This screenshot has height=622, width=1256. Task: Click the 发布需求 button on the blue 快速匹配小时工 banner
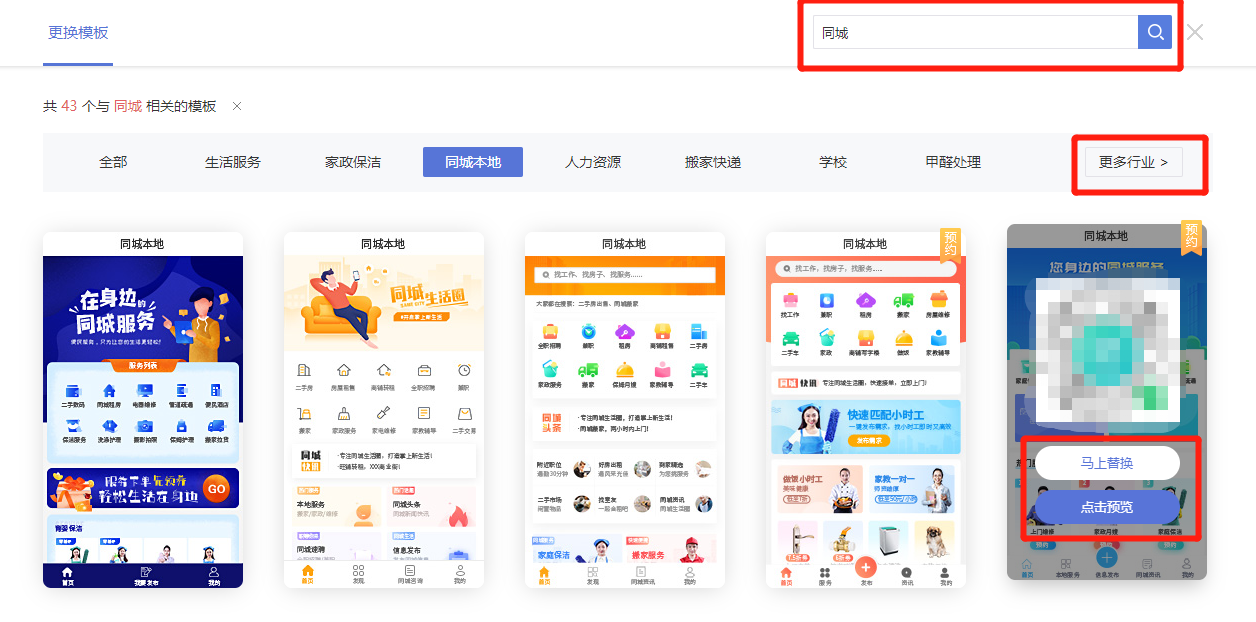(x=868, y=440)
